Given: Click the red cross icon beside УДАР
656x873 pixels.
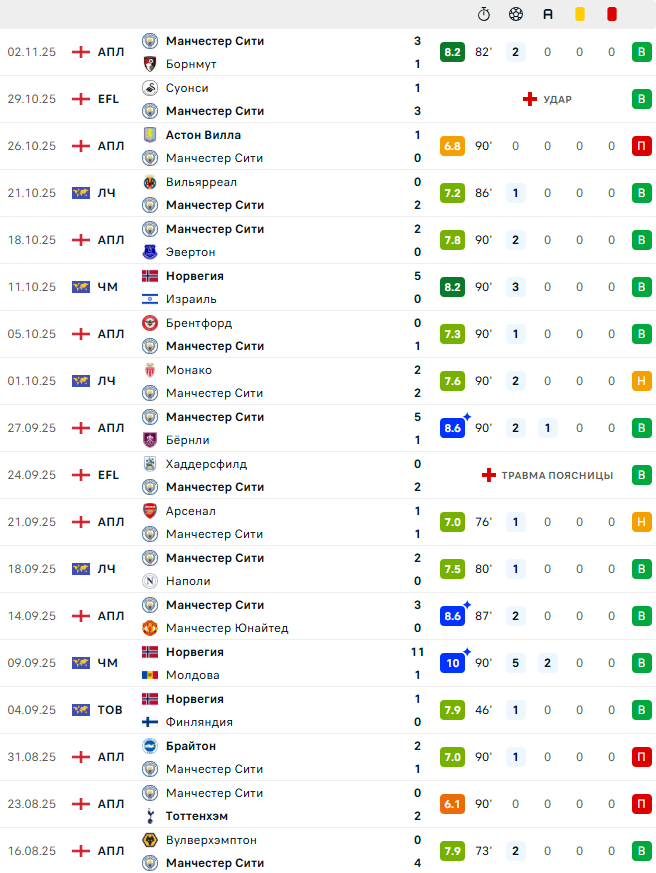Looking at the screenshot, I should 530,99.
